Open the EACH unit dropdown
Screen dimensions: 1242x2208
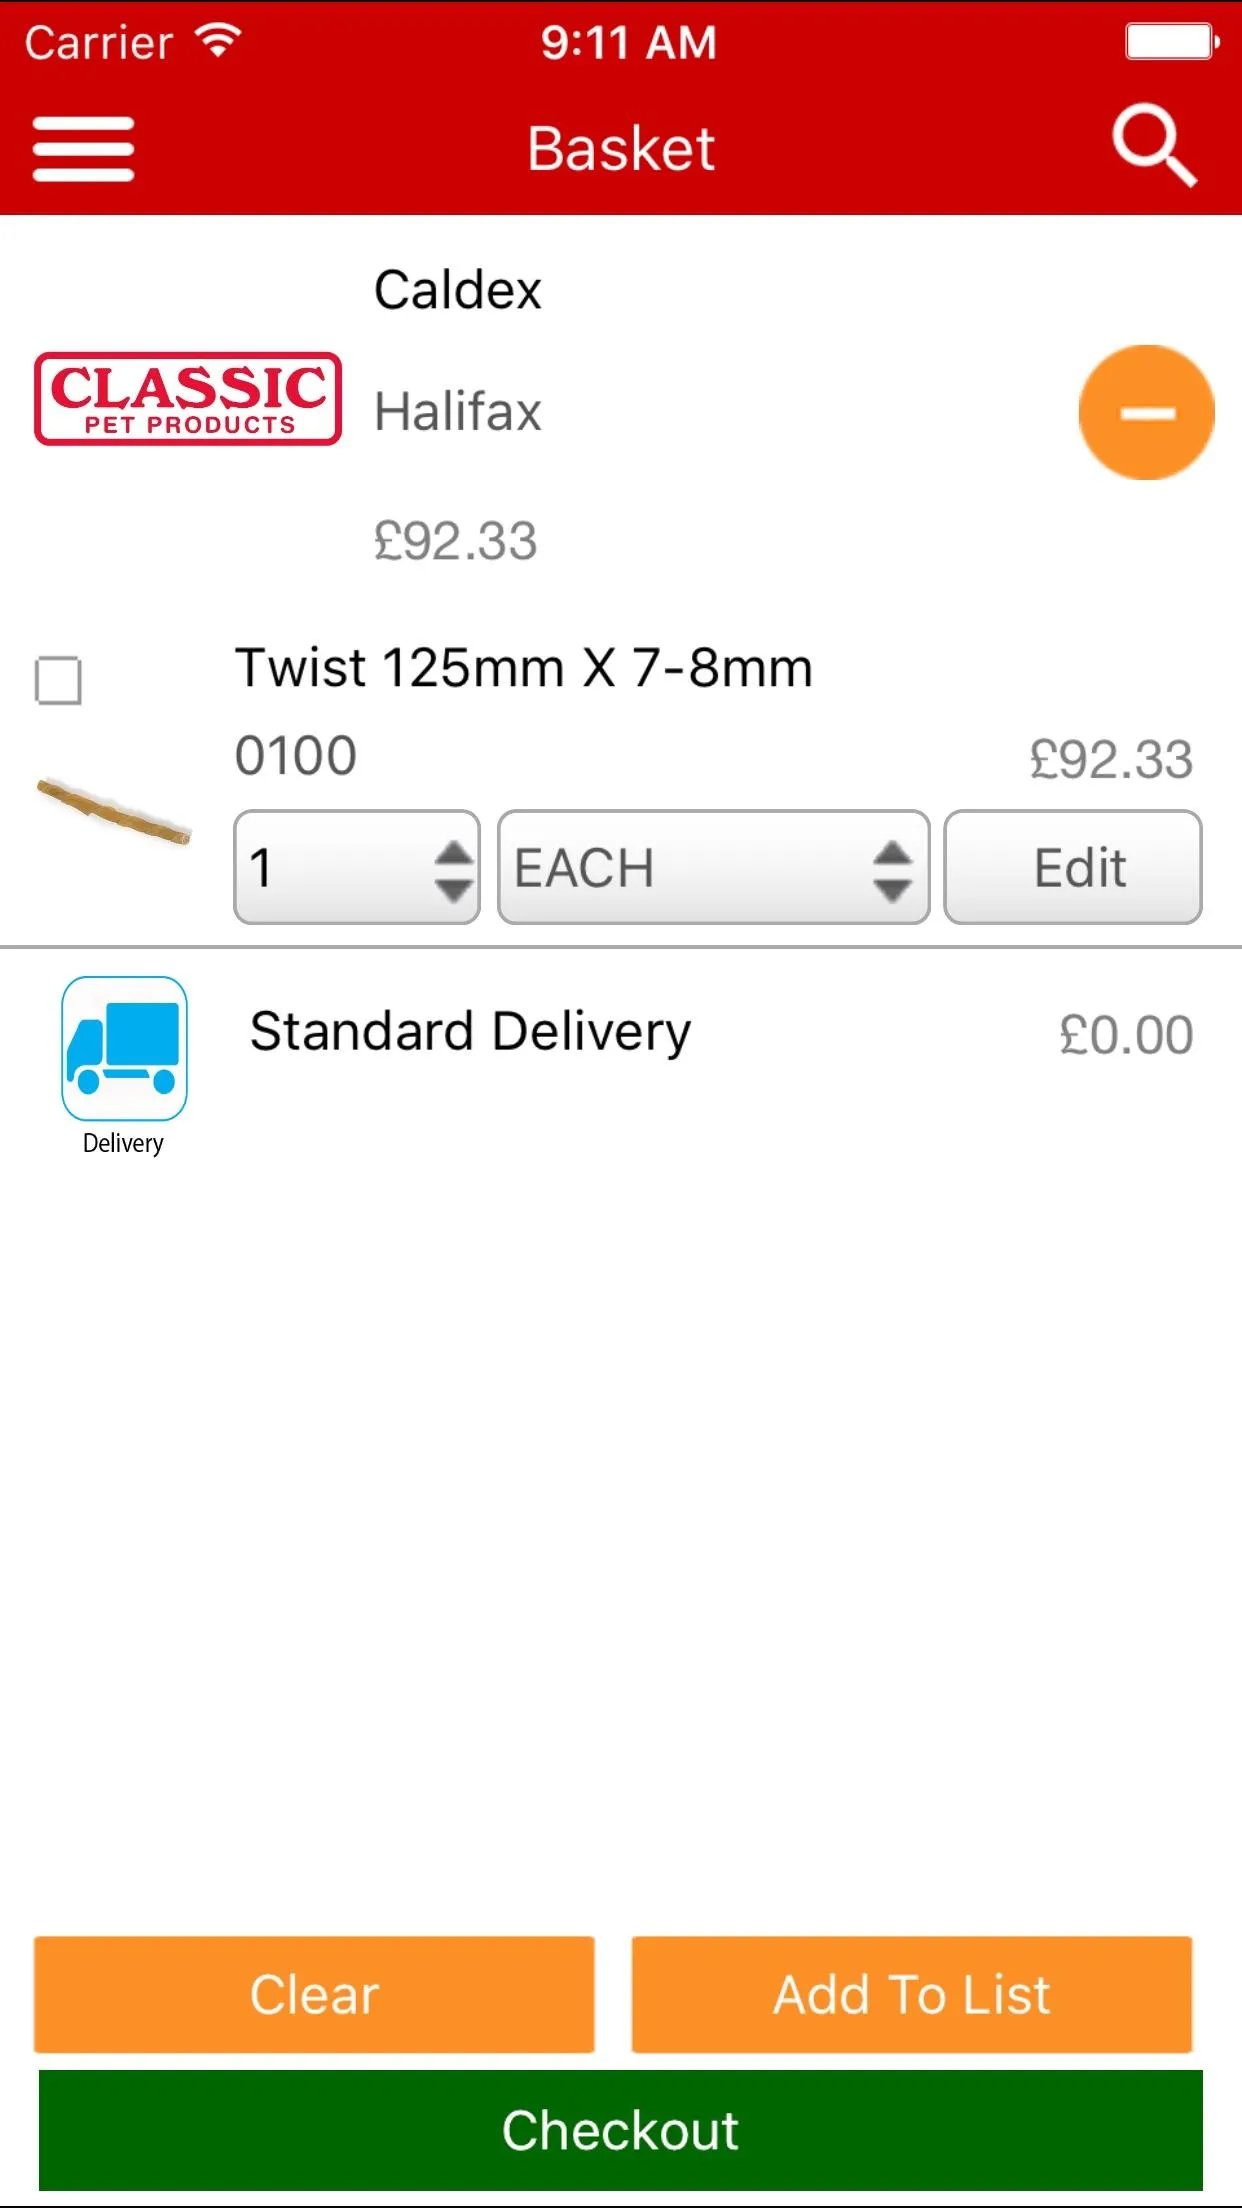click(713, 867)
